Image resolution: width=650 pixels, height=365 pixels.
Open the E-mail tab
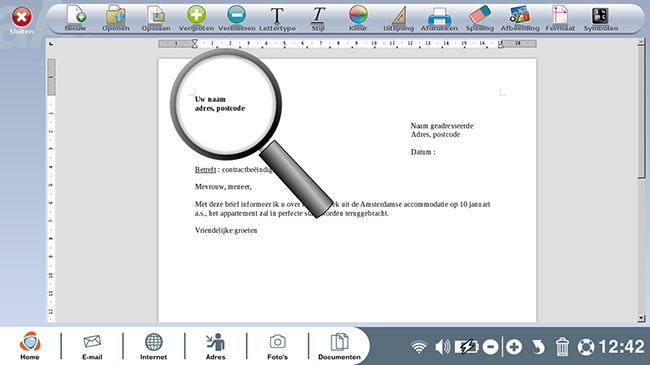coord(92,346)
